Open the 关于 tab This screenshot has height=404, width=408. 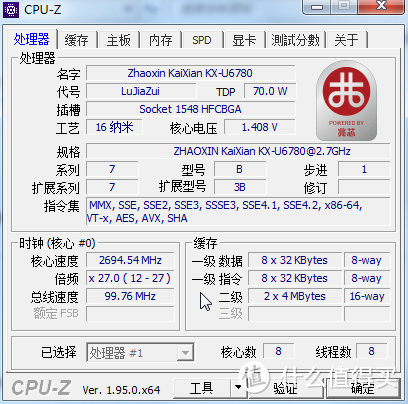[x=347, y=40]
